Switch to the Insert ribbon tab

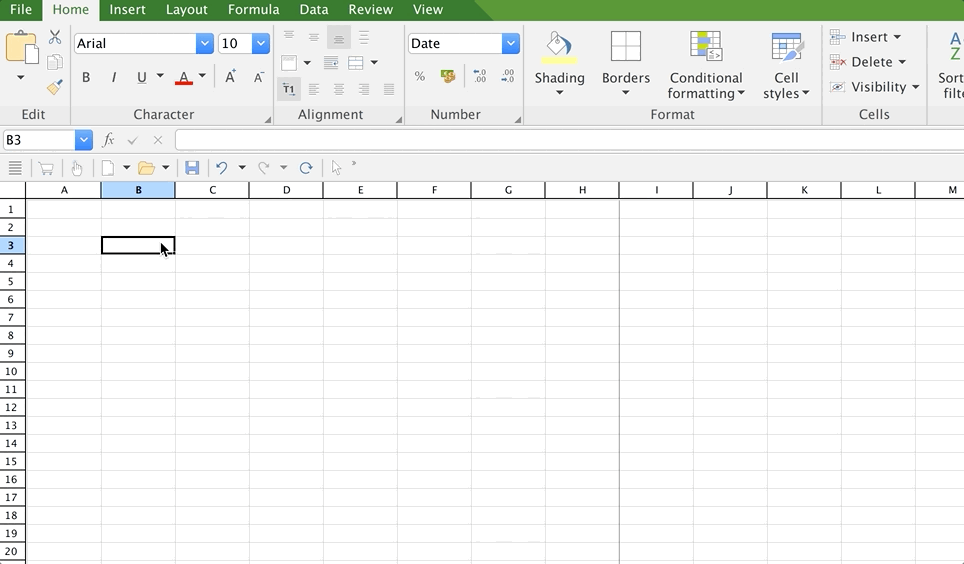(127, 10)
